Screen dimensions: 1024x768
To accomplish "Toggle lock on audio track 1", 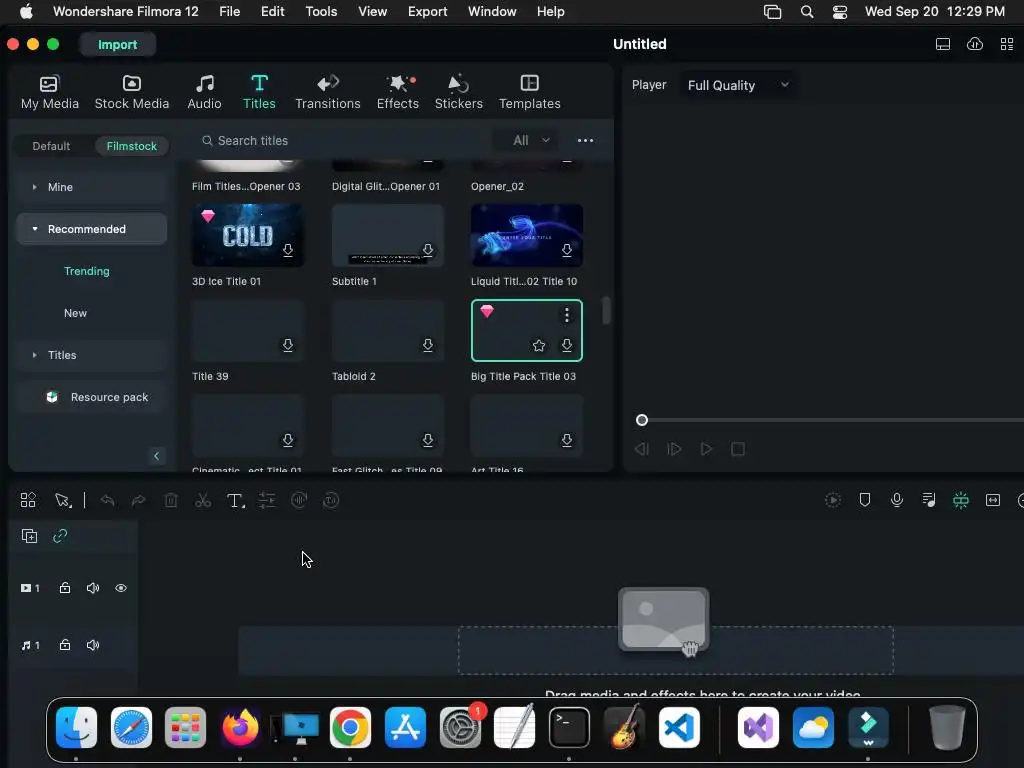I will (x=65, y=645).
